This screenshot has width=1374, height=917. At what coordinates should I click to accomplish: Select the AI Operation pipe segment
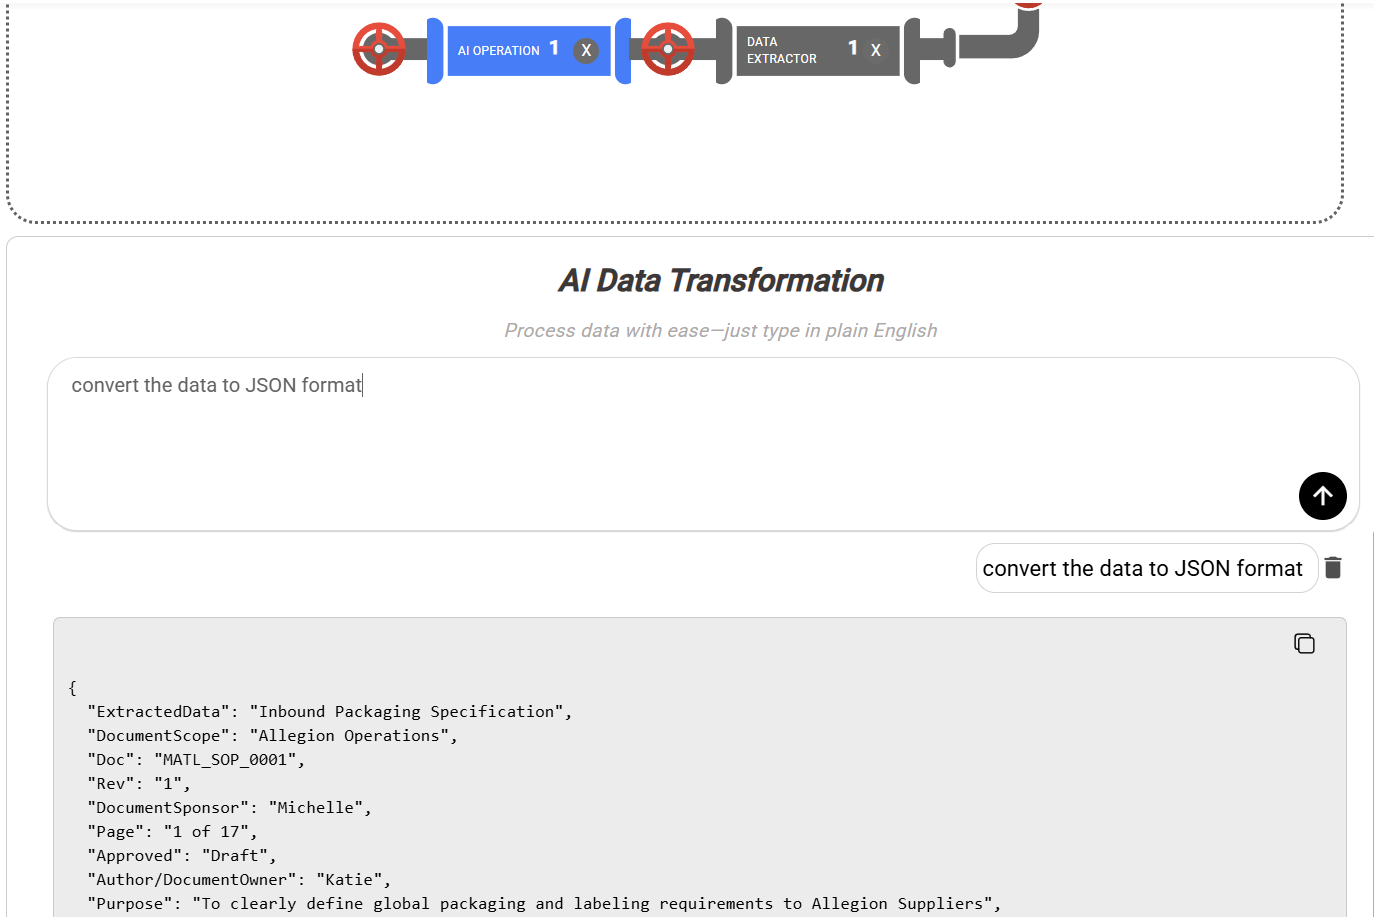coord(498,50)
